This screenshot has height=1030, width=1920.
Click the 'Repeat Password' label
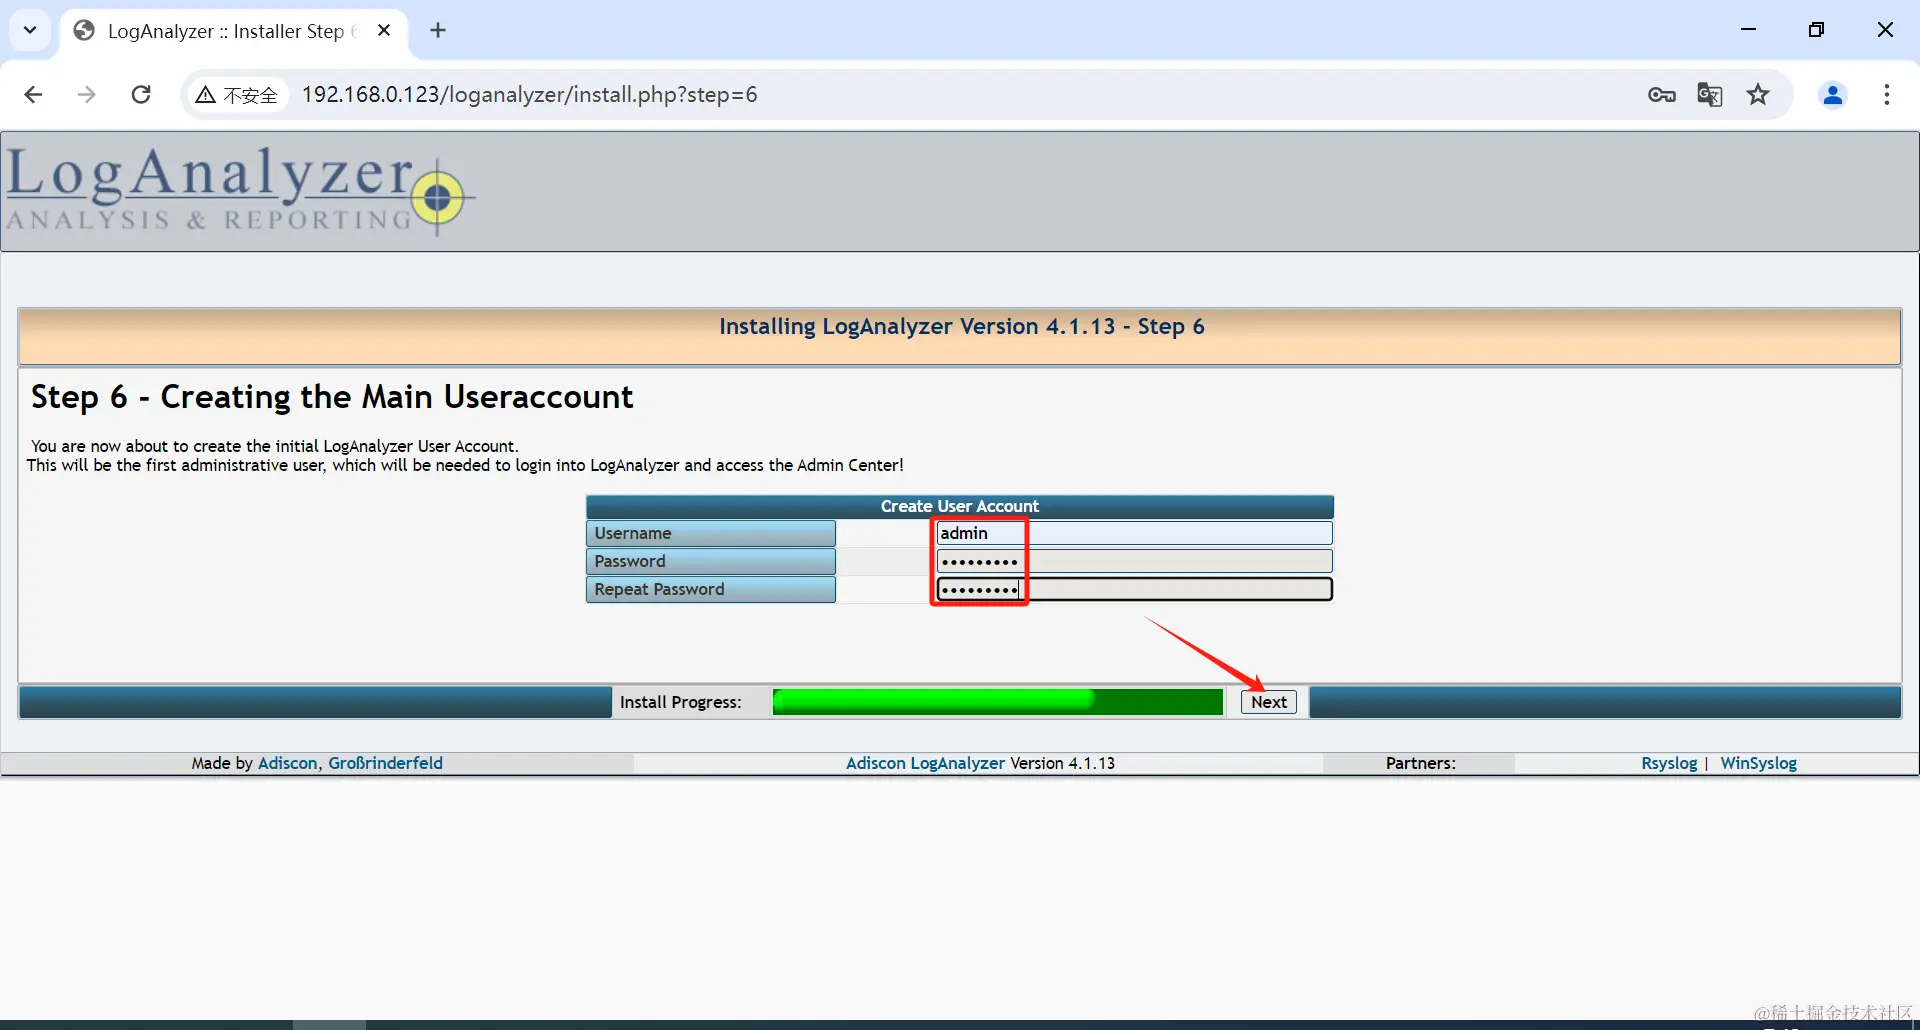659,589
